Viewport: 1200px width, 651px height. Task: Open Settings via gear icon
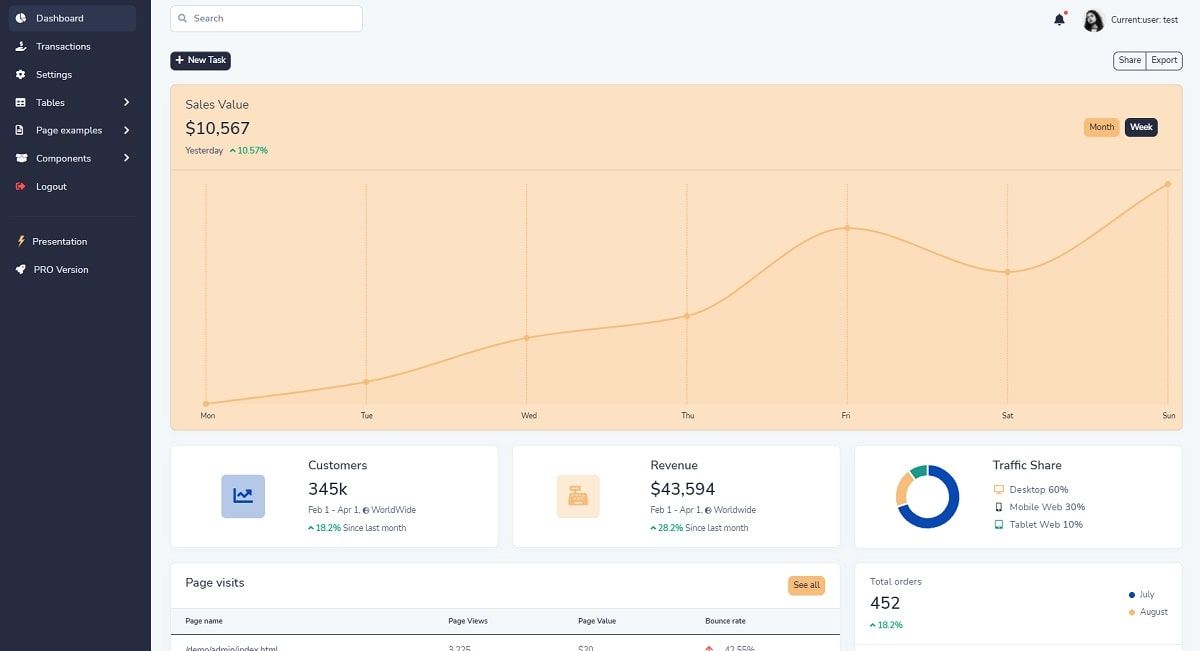[x=21, y=74]
